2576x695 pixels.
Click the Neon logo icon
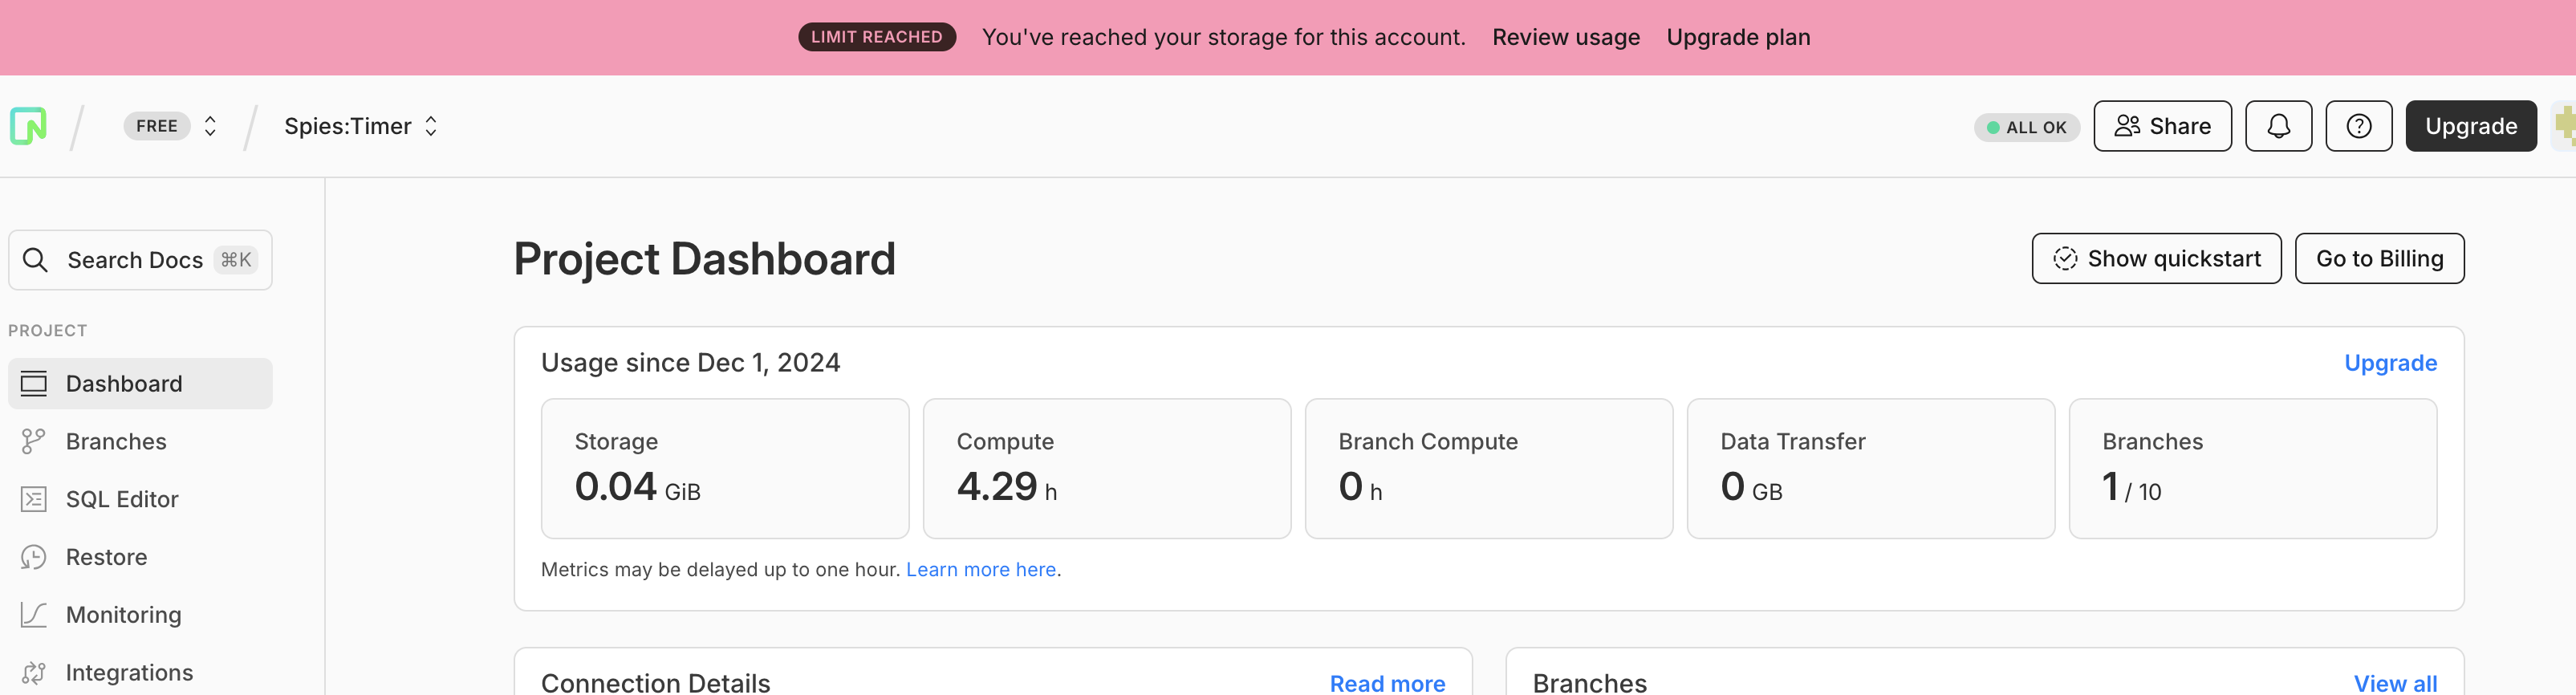(28, 126)
